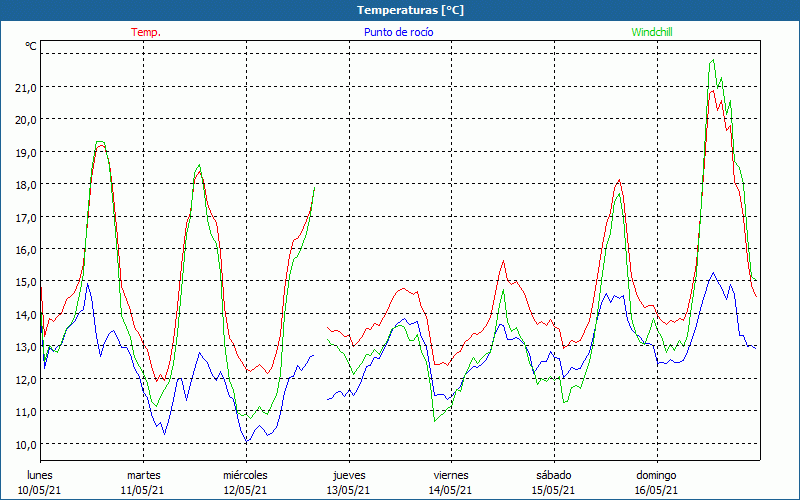Screen dimensions: 800x500
Task: Click the date 13/05/21
Action: click(x=348, y=491)
